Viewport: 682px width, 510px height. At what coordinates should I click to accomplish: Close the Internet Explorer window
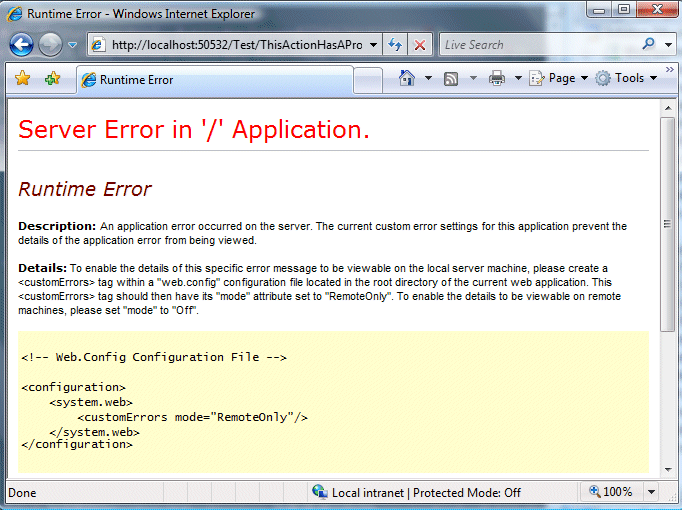pyautogui.click(x=657, y=9)
